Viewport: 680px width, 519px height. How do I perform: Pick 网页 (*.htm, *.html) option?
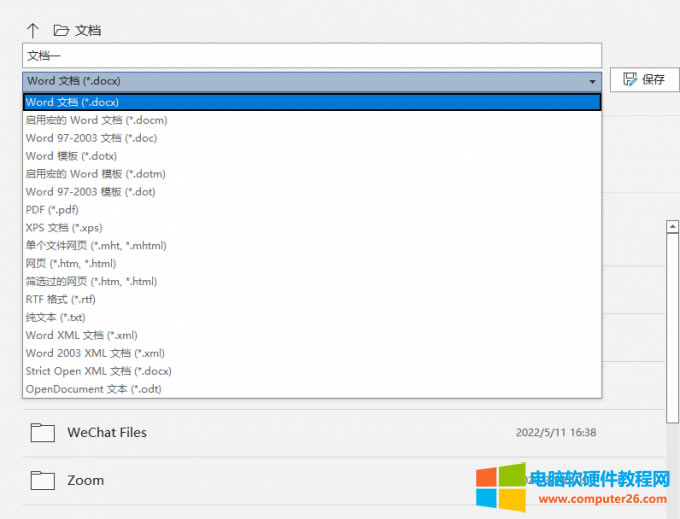pos(312,264)
